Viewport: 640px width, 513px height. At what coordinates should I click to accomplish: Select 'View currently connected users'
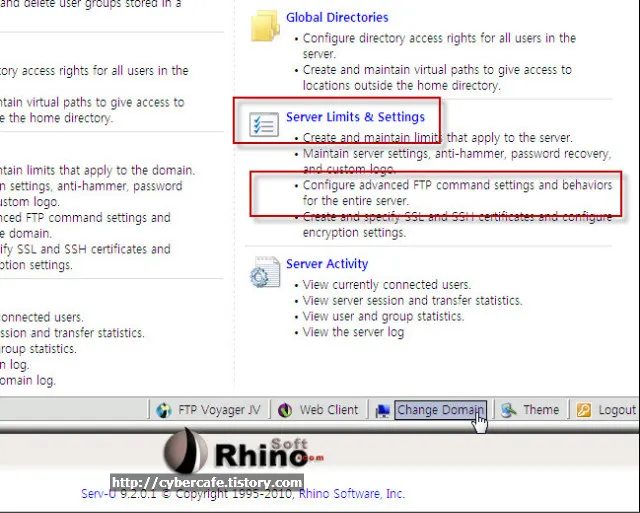pyautogui.click(x=386, y=285)
